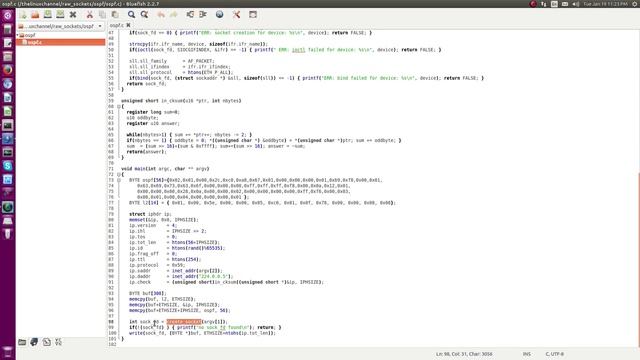
Task: Open the system gear session menu
Action: click(x=635, y=4)
